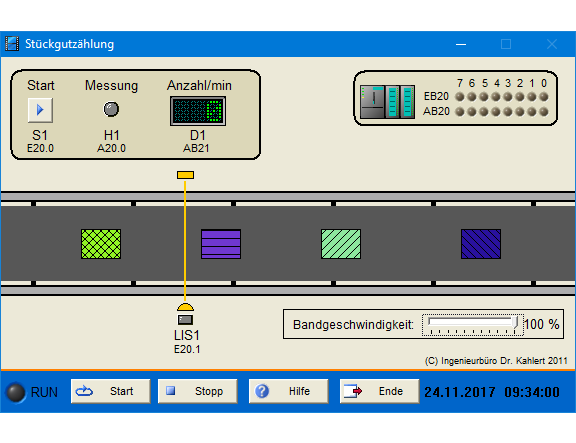Toggle EB20 bit 7 LED

pos(460,97)
